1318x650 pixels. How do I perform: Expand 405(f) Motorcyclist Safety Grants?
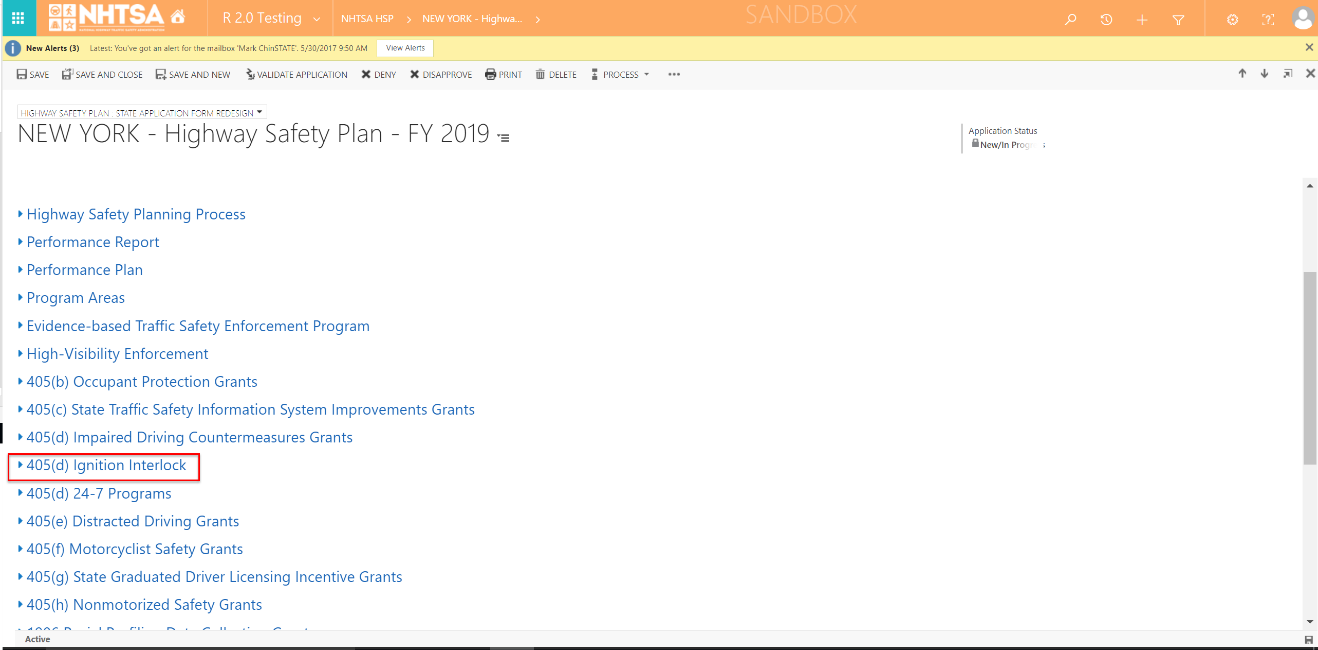coord(131,550)
